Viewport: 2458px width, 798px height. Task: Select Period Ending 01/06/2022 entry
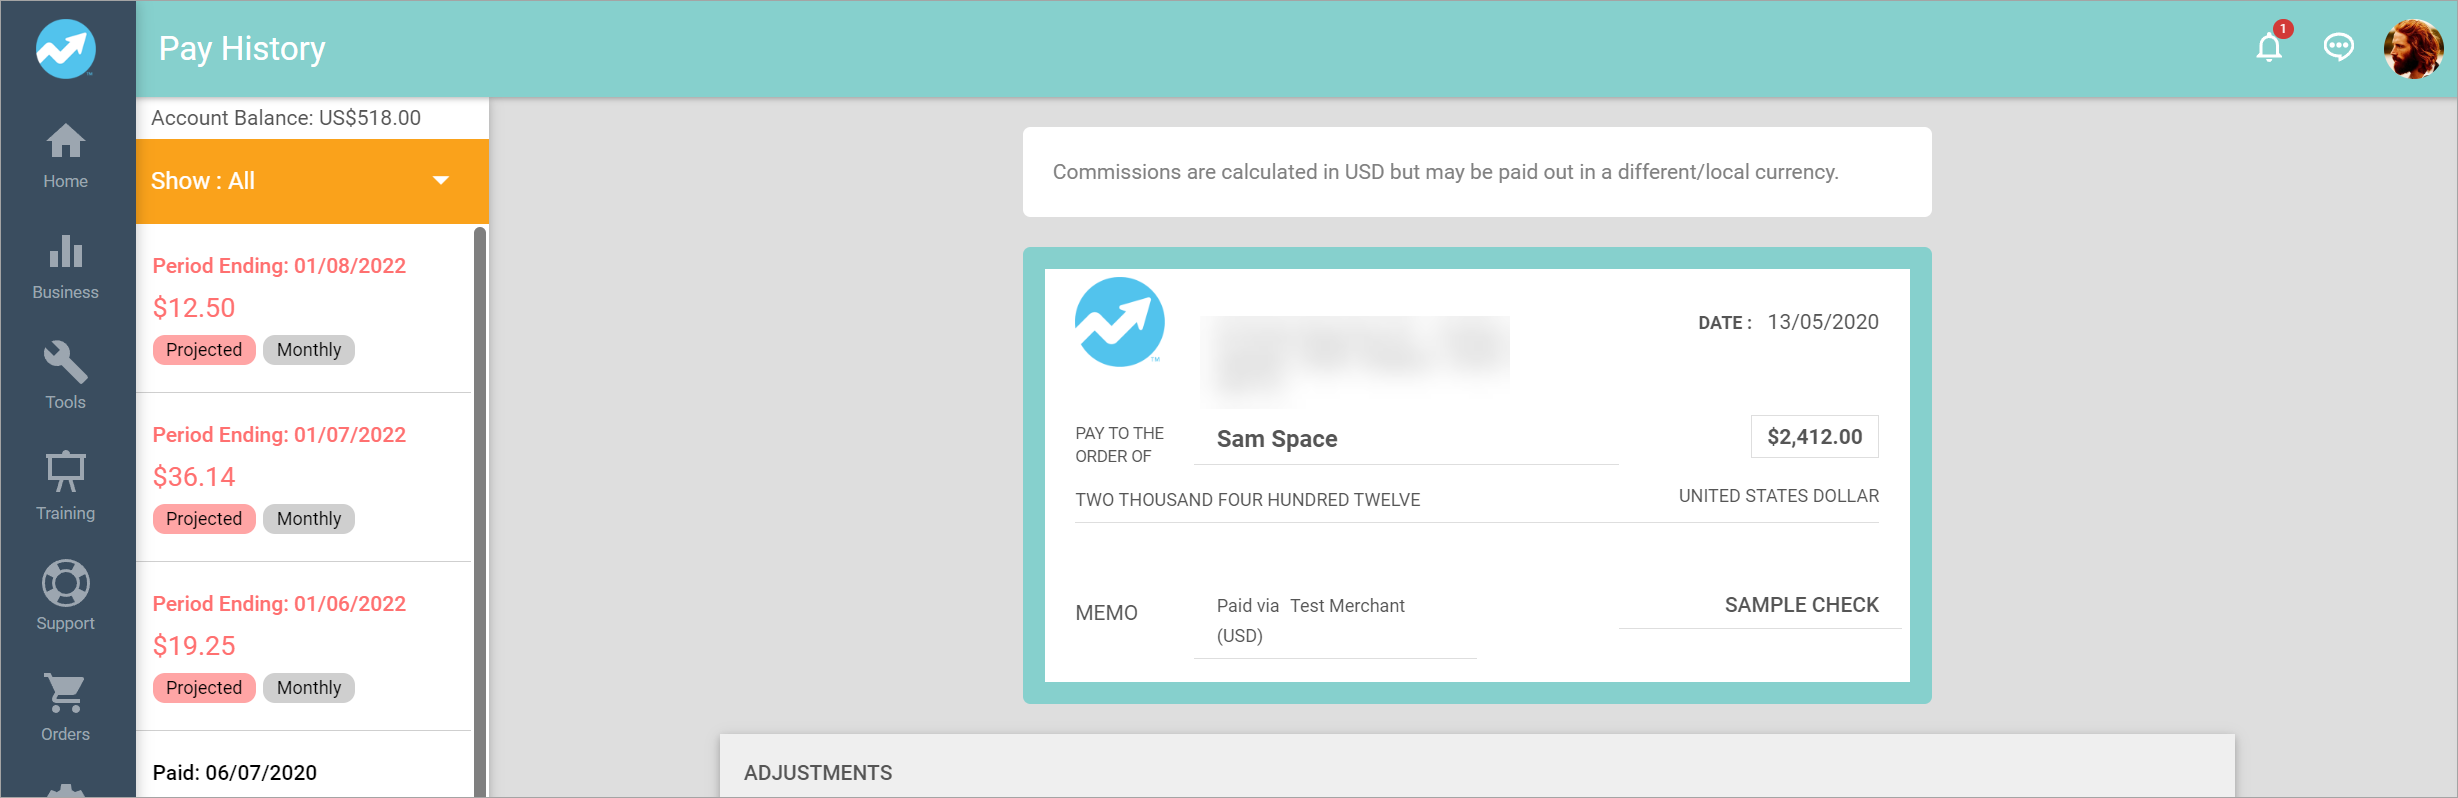pos(279,604)
